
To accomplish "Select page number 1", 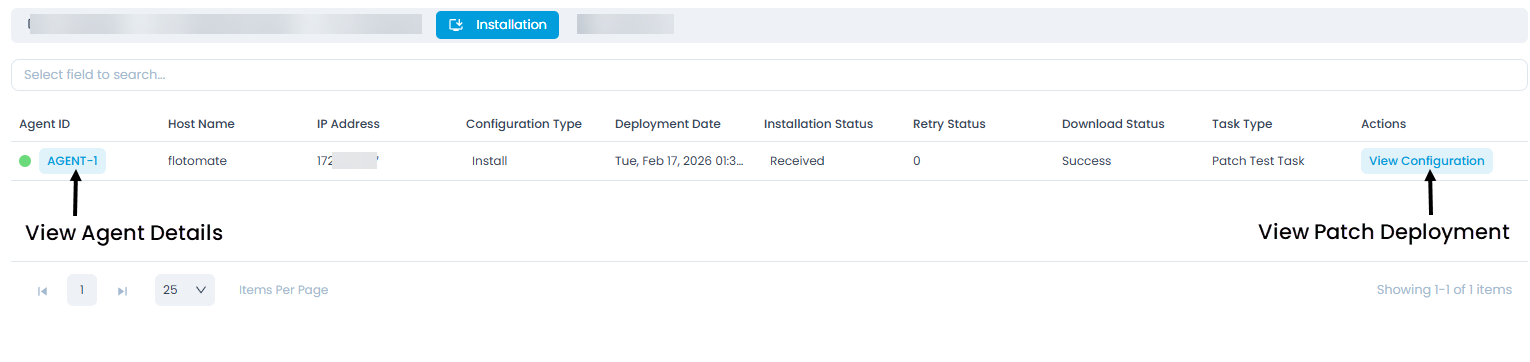I will (82, 290).
